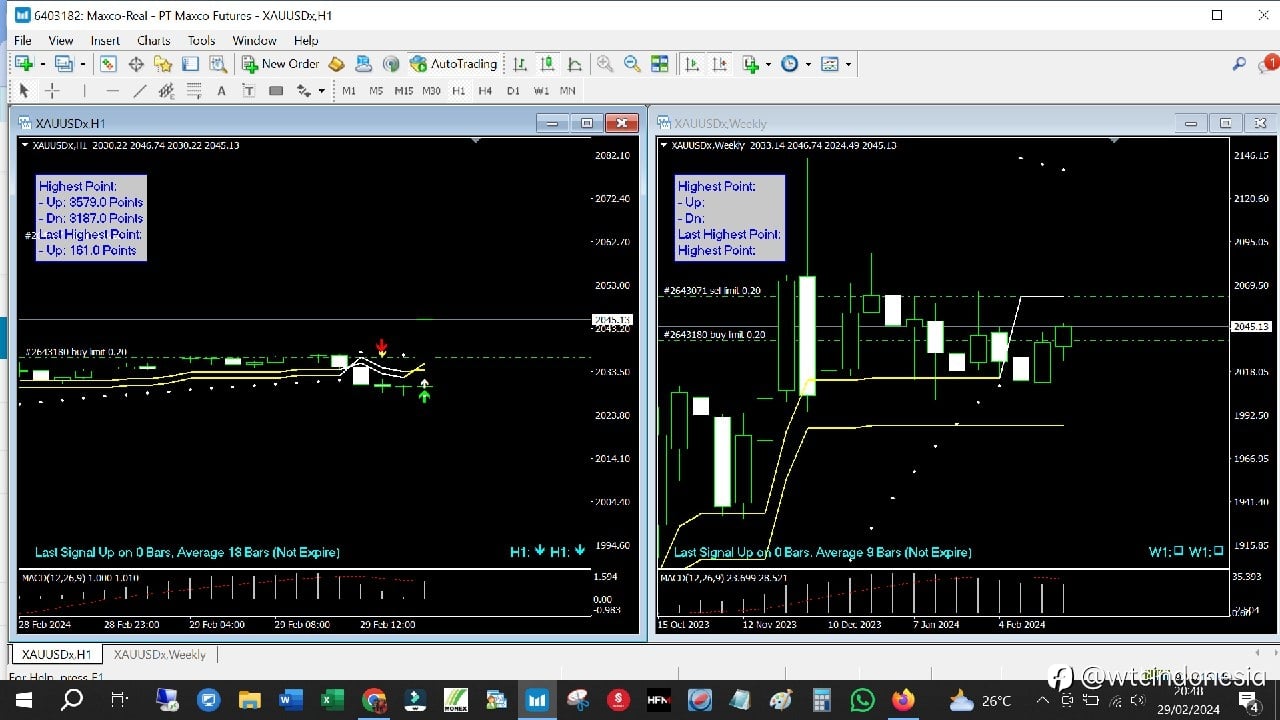Image resolution: width=1280 pixels, height=720 pixels.
Task: Select the Text Label tool
Action: pos(248,91)
